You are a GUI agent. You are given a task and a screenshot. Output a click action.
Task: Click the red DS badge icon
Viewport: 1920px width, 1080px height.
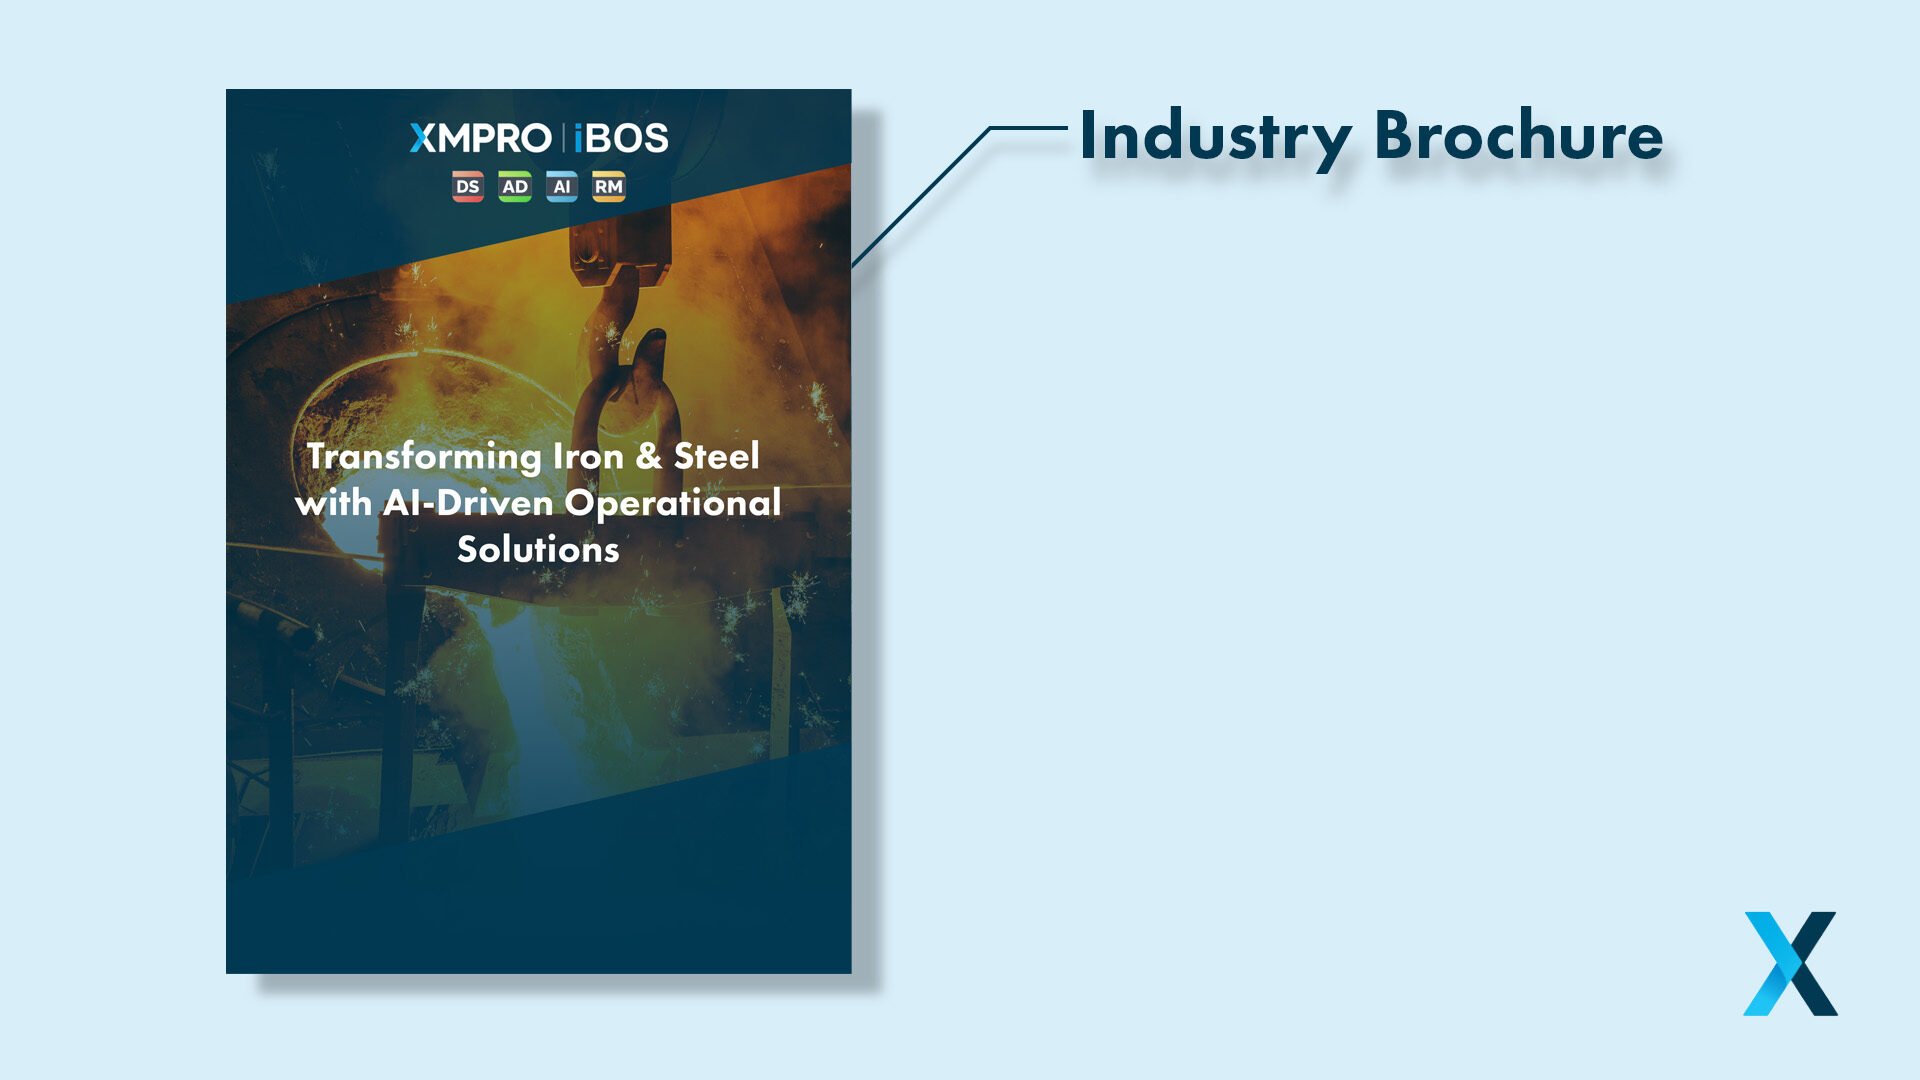pos(467,187)
